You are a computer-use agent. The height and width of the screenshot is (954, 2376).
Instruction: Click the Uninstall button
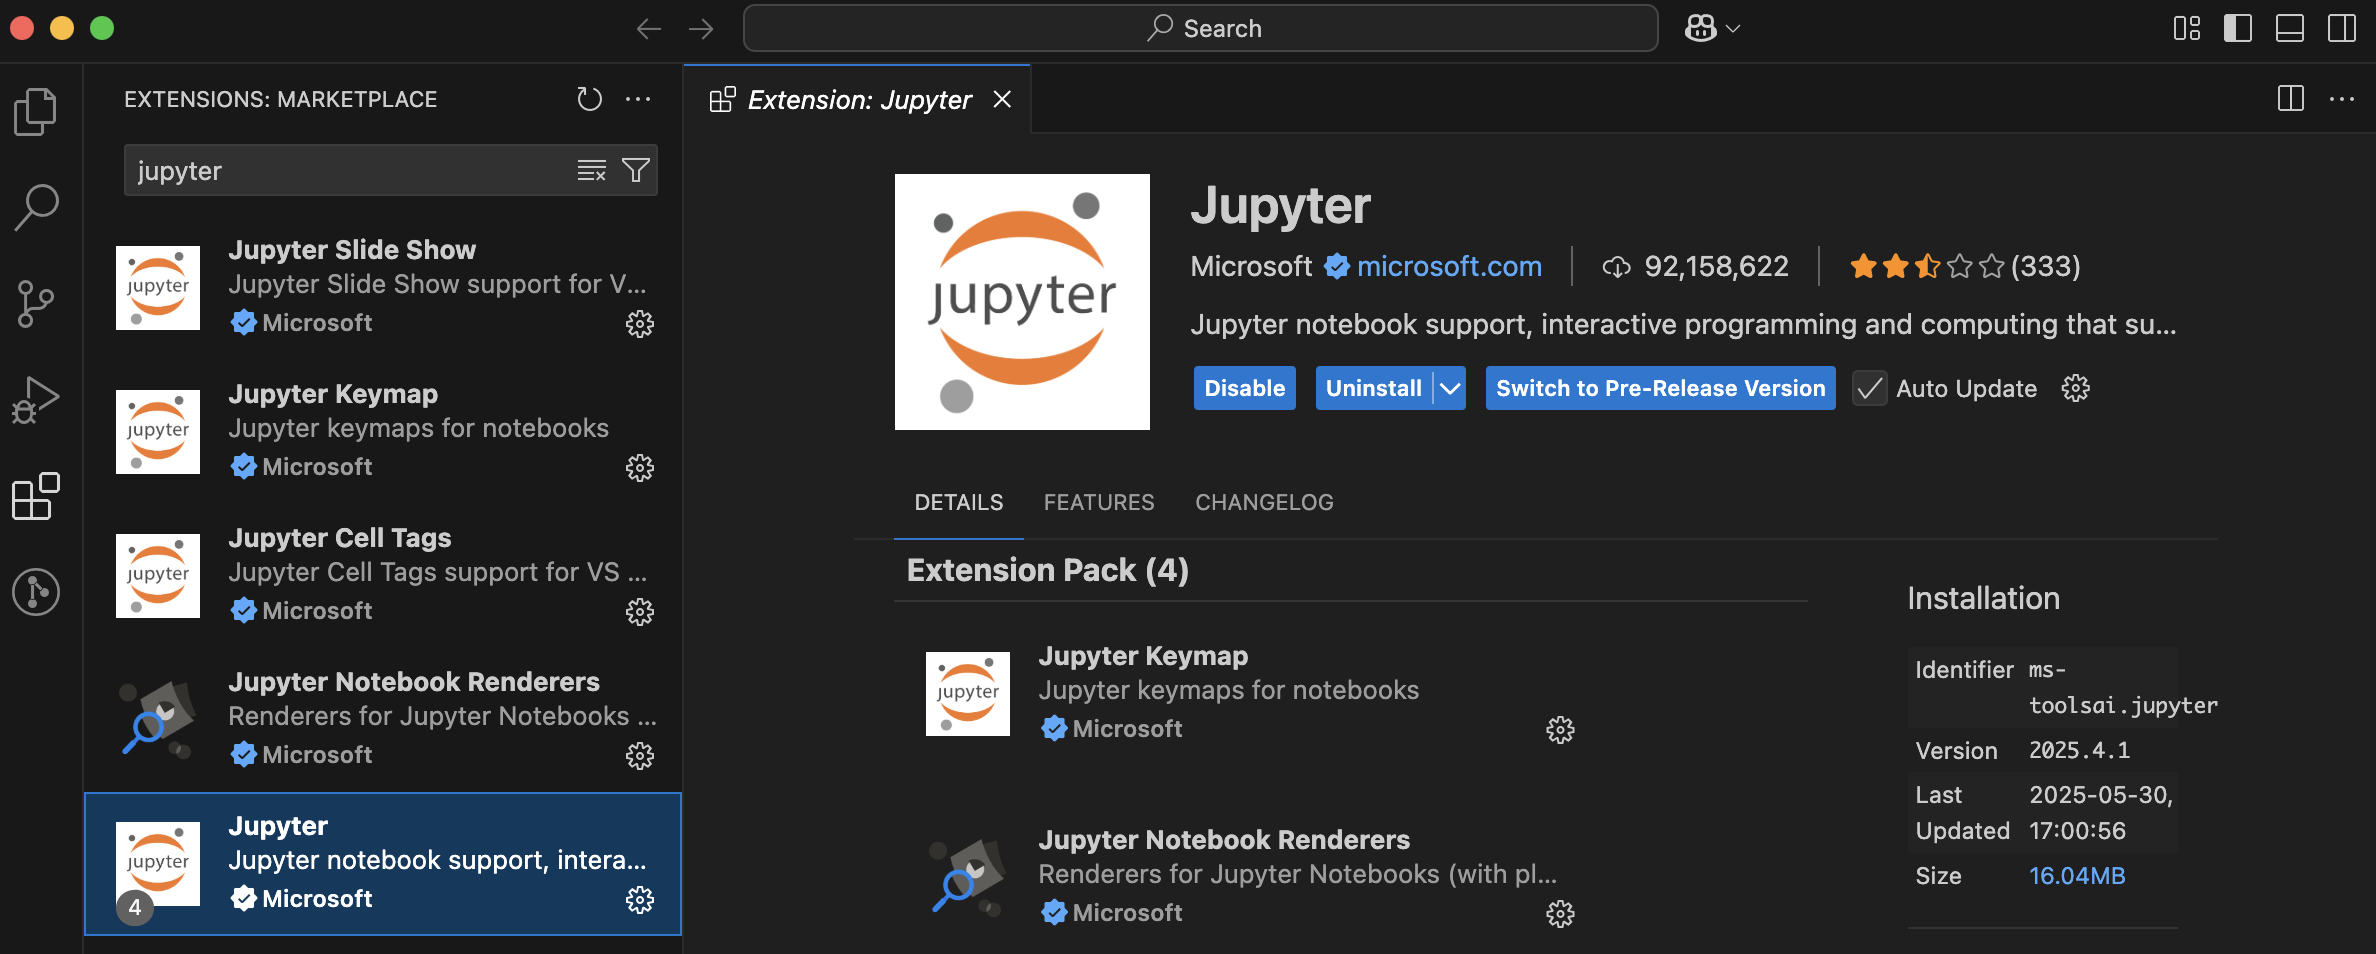1374,388
